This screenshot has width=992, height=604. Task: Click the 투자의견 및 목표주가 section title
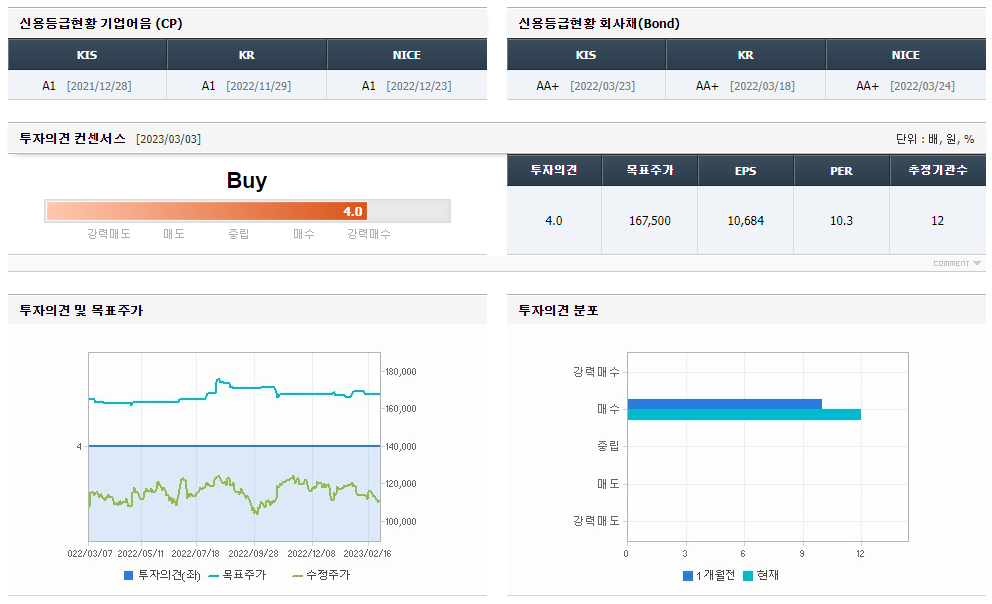point(81,310)
